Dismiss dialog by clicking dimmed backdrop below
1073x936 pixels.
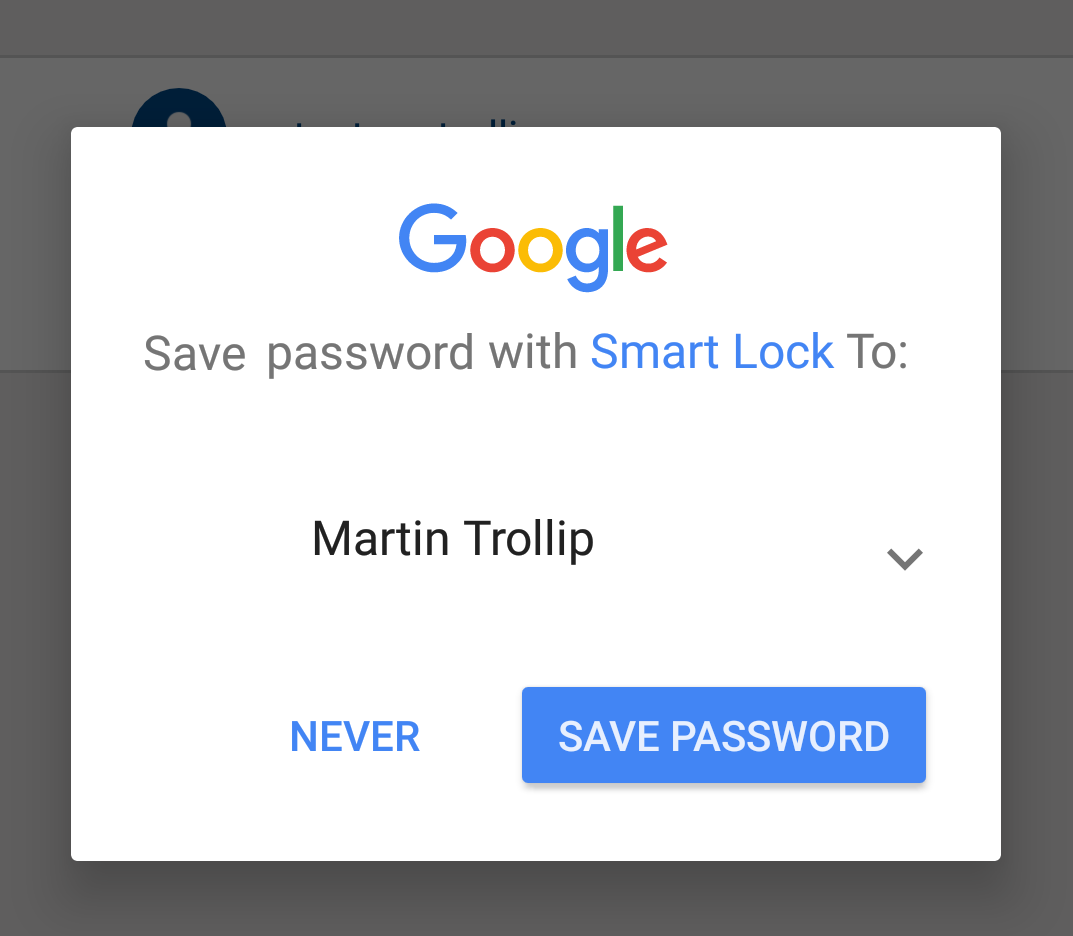pyautogui.click(x=536, y=898)
